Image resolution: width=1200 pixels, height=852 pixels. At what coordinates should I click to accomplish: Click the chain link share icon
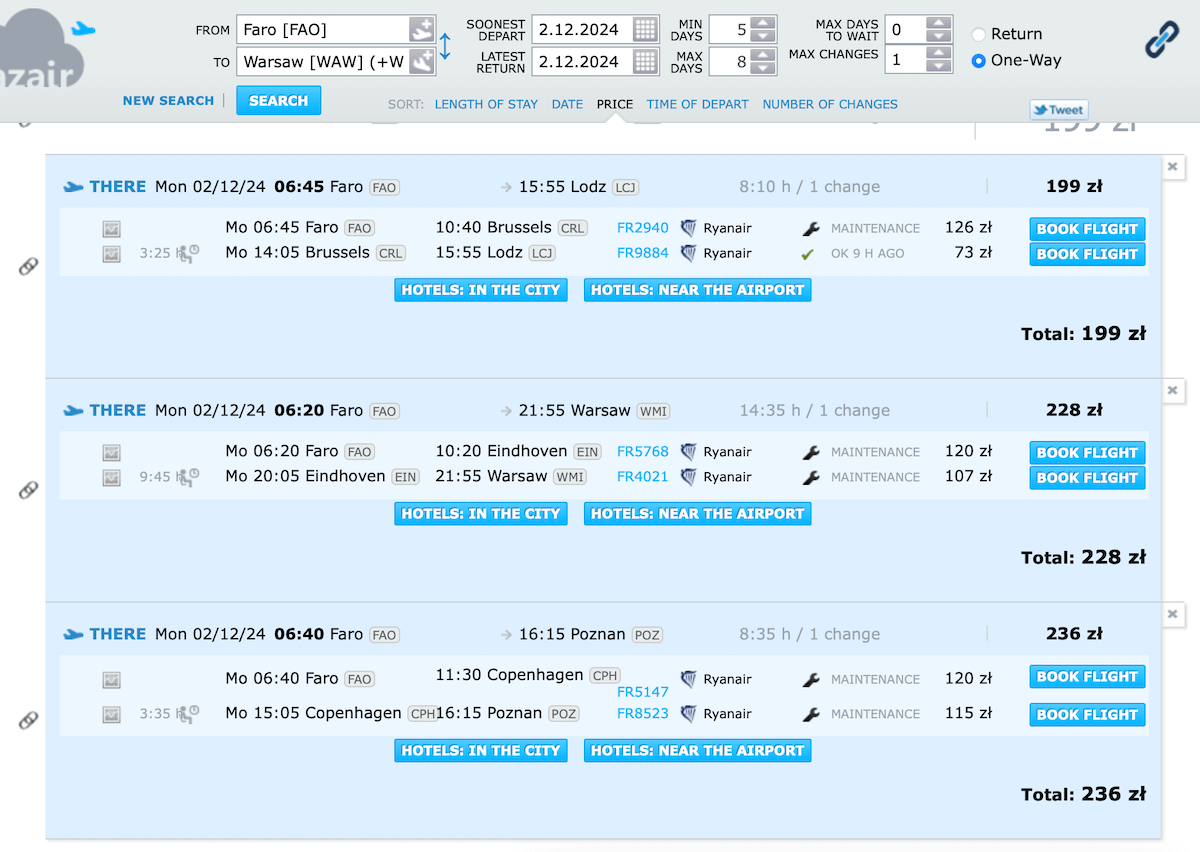click(1162, 40)
